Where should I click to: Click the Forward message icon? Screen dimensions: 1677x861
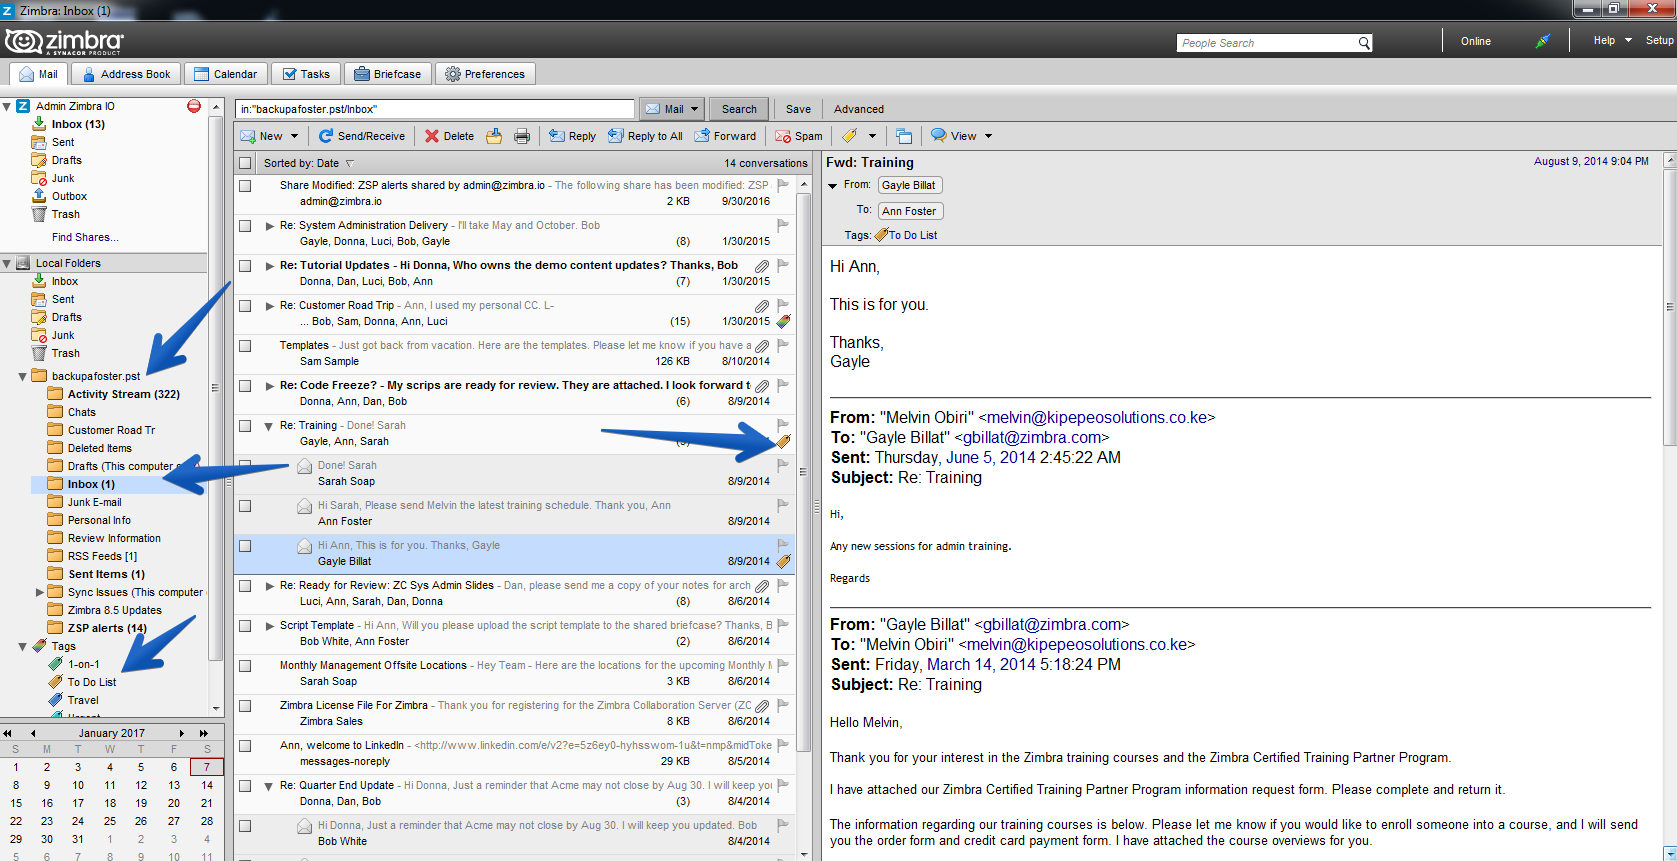702,136
